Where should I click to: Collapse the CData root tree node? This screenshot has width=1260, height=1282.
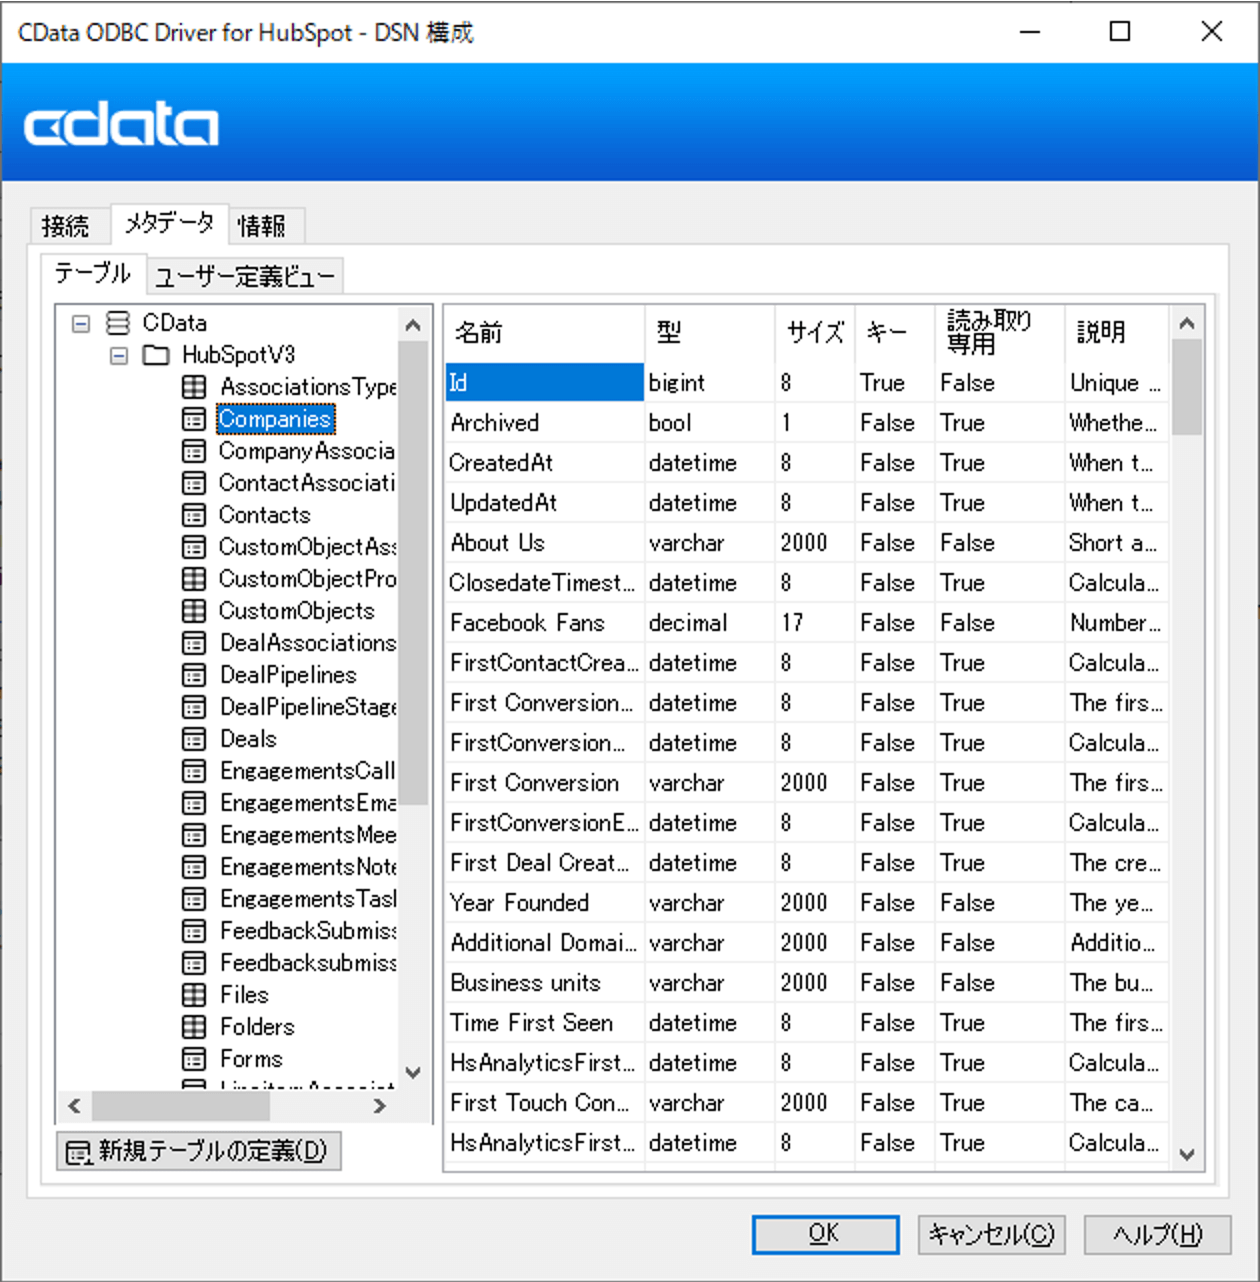[x=81, y=323]
